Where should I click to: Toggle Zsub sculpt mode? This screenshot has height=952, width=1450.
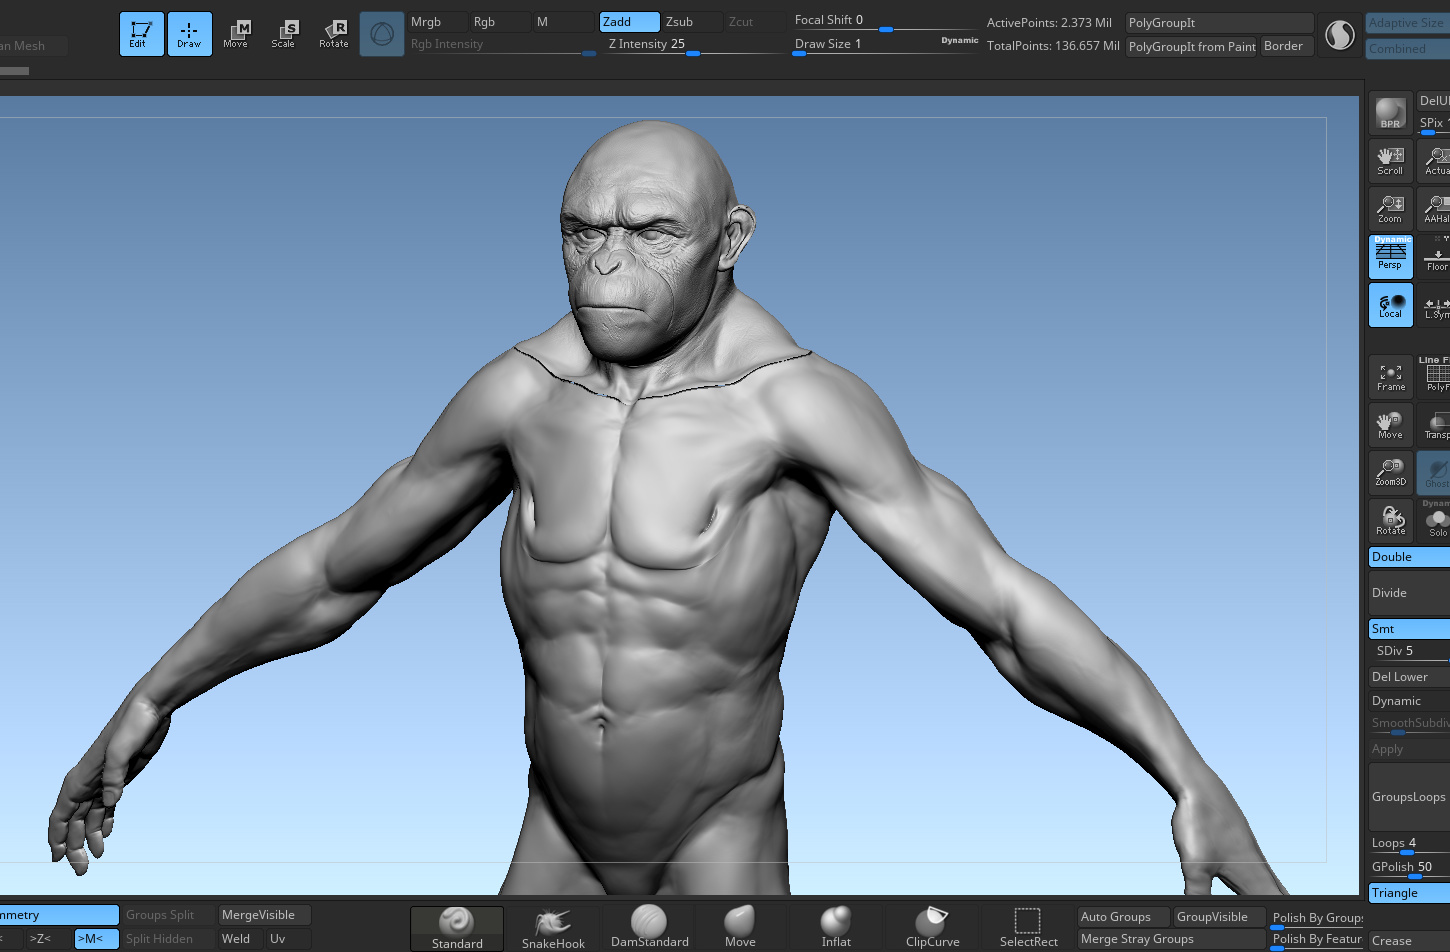[x=692, y=22]
